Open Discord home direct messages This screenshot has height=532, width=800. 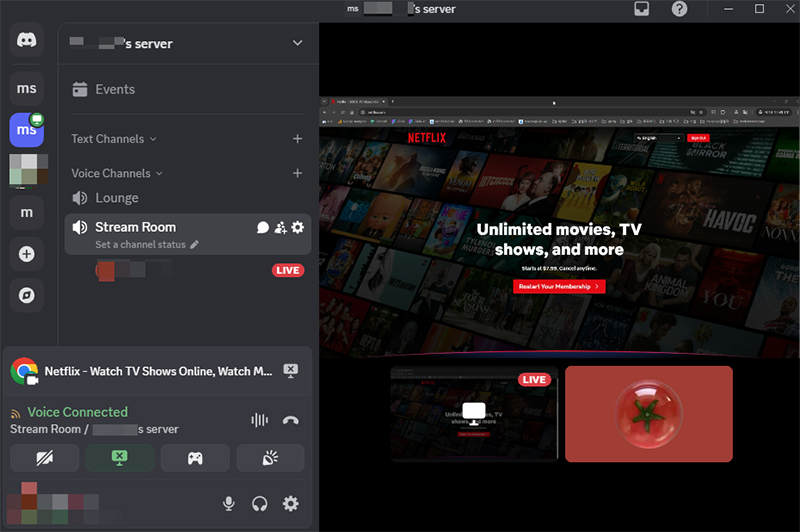[27, 40]
